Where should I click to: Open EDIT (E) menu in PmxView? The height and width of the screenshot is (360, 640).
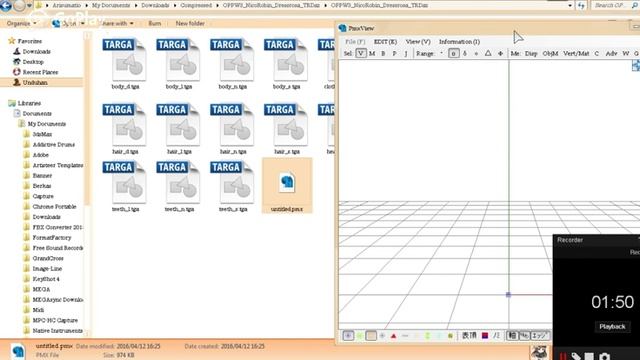[x=385, y=42]
